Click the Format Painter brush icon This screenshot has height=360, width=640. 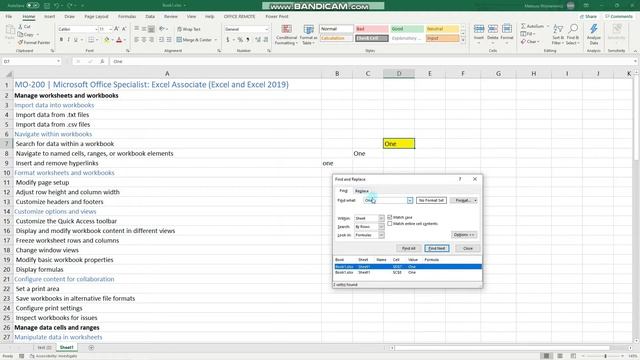[x=20, y=42]
